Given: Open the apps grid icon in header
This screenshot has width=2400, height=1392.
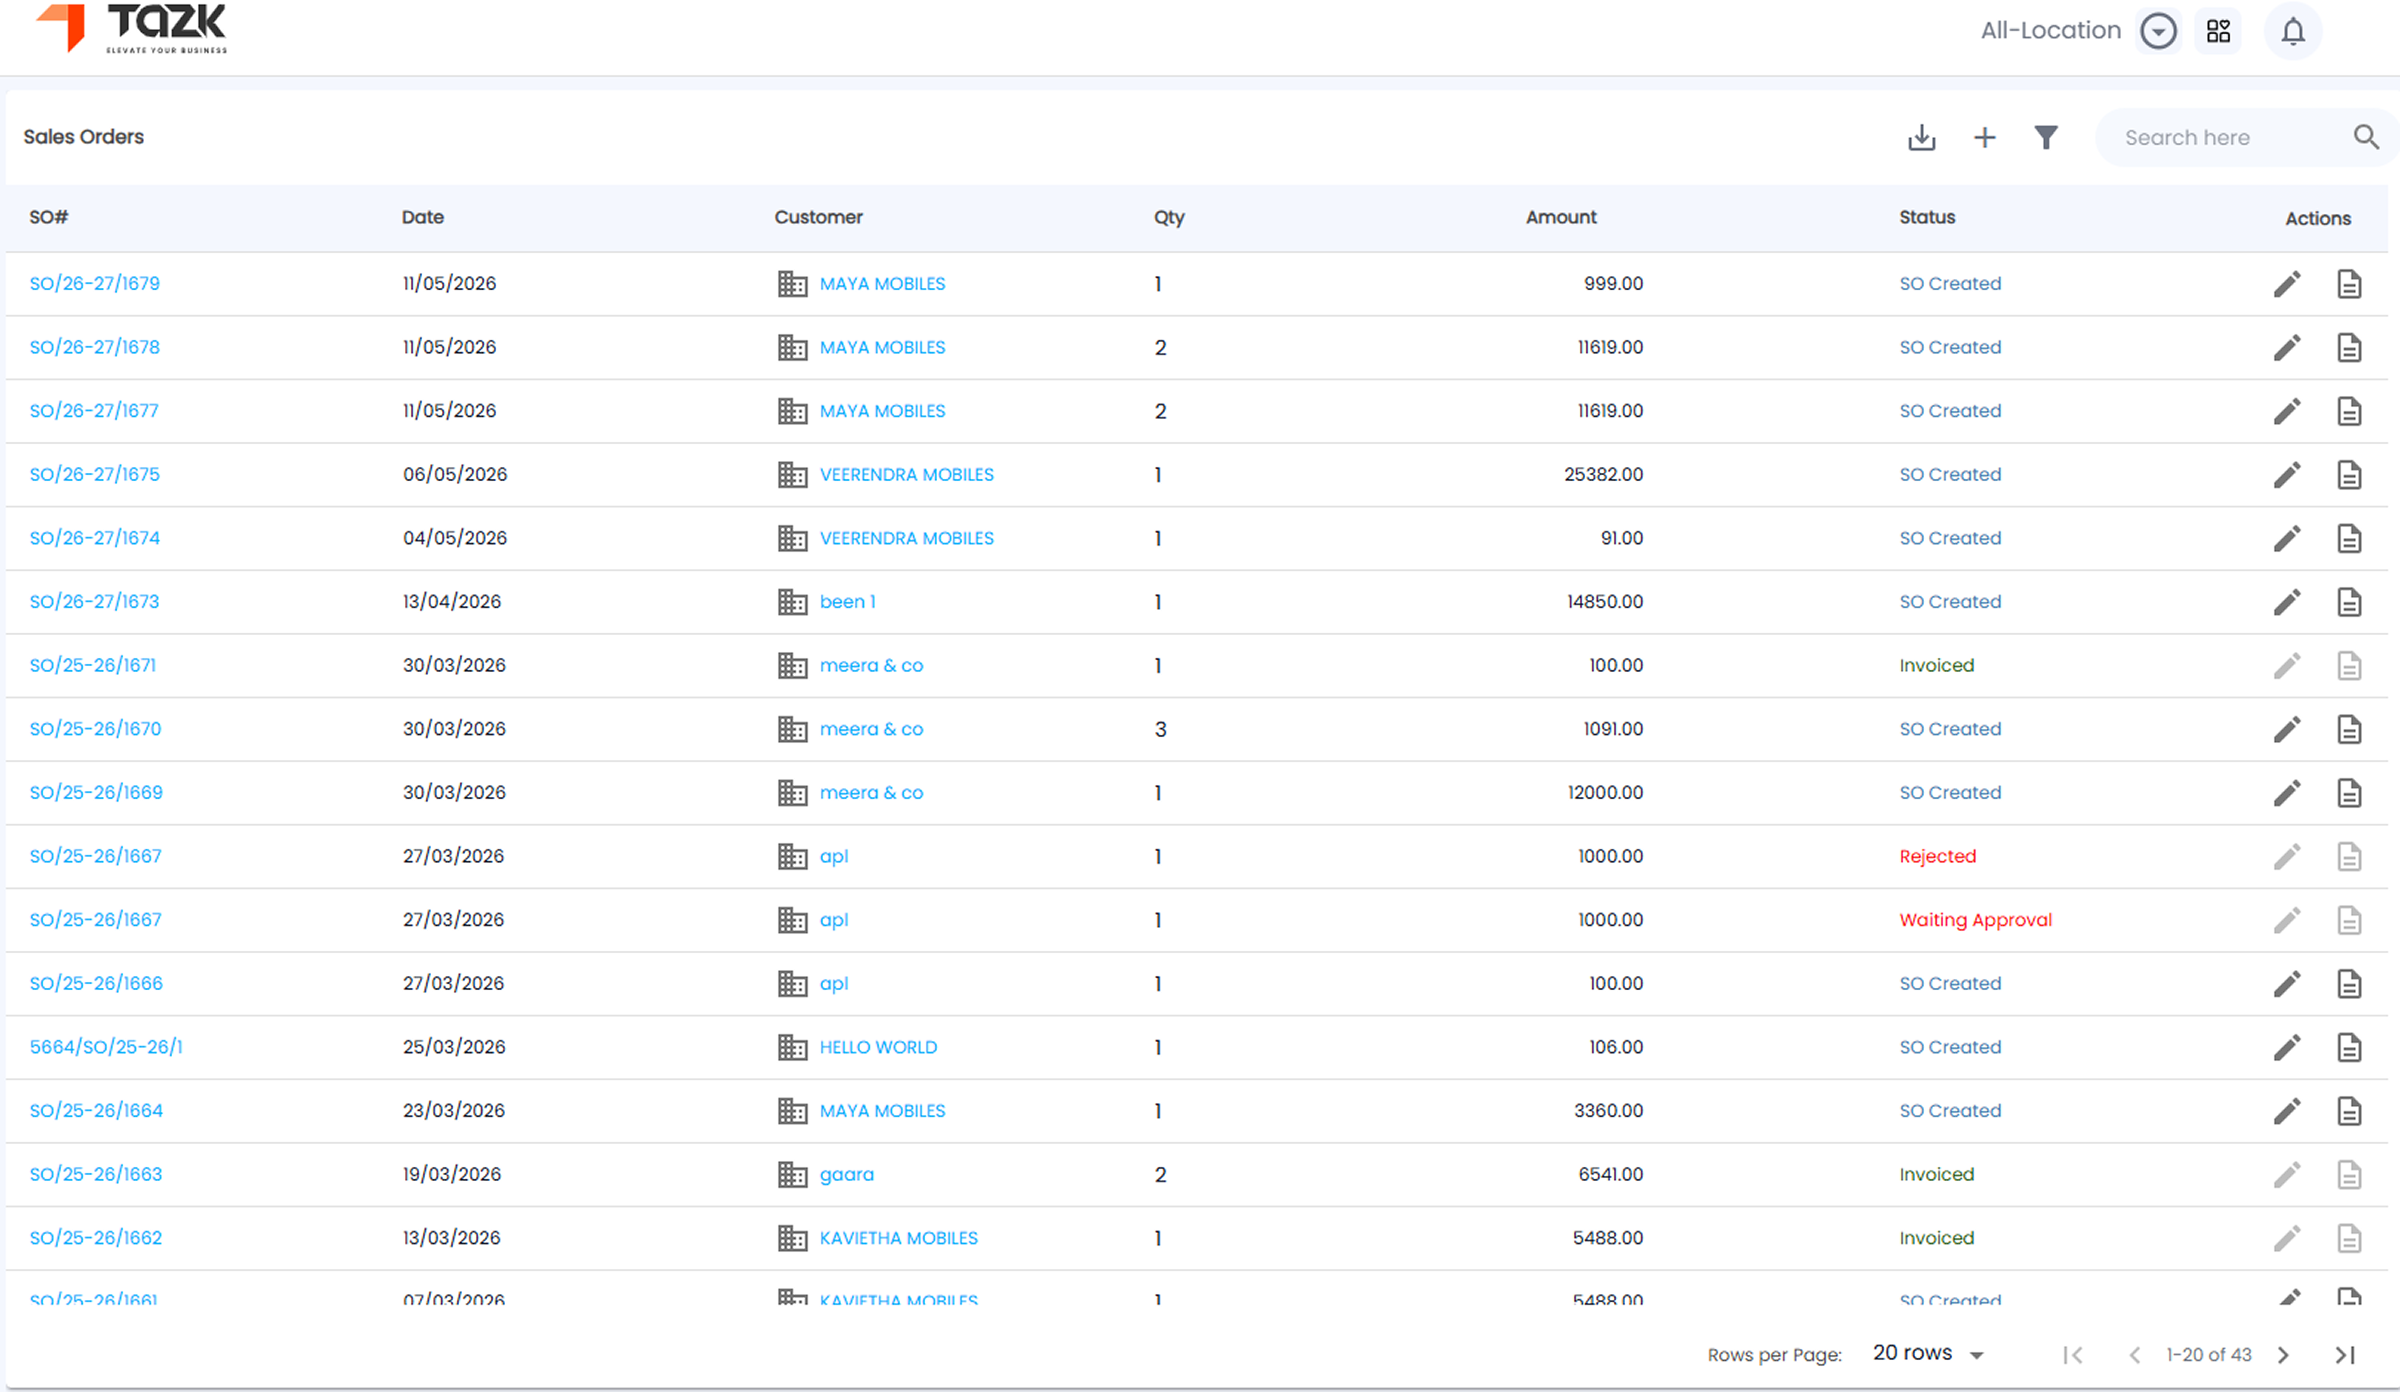Looking at the screenshot, I should tap(2218, 31).
